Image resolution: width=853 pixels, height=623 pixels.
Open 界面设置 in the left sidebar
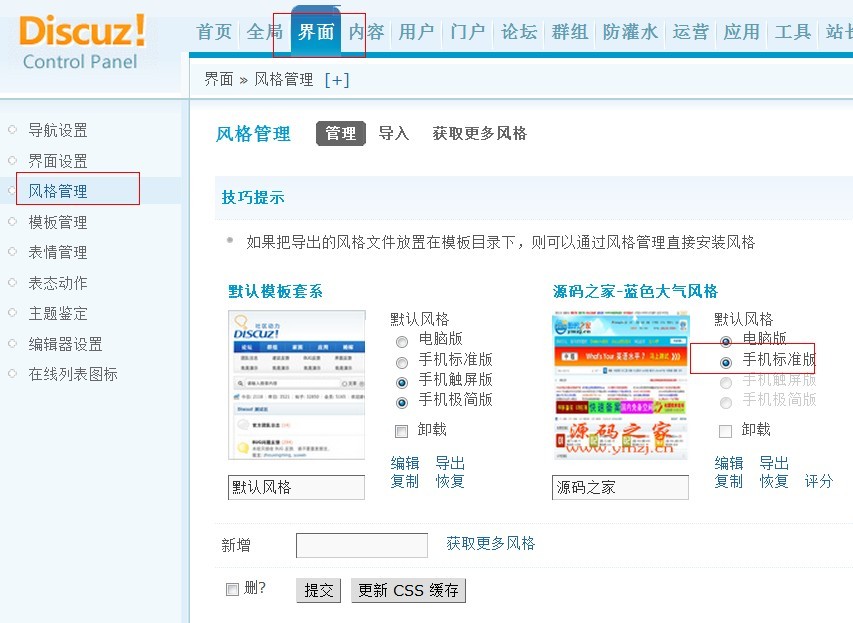click(58, 161)
